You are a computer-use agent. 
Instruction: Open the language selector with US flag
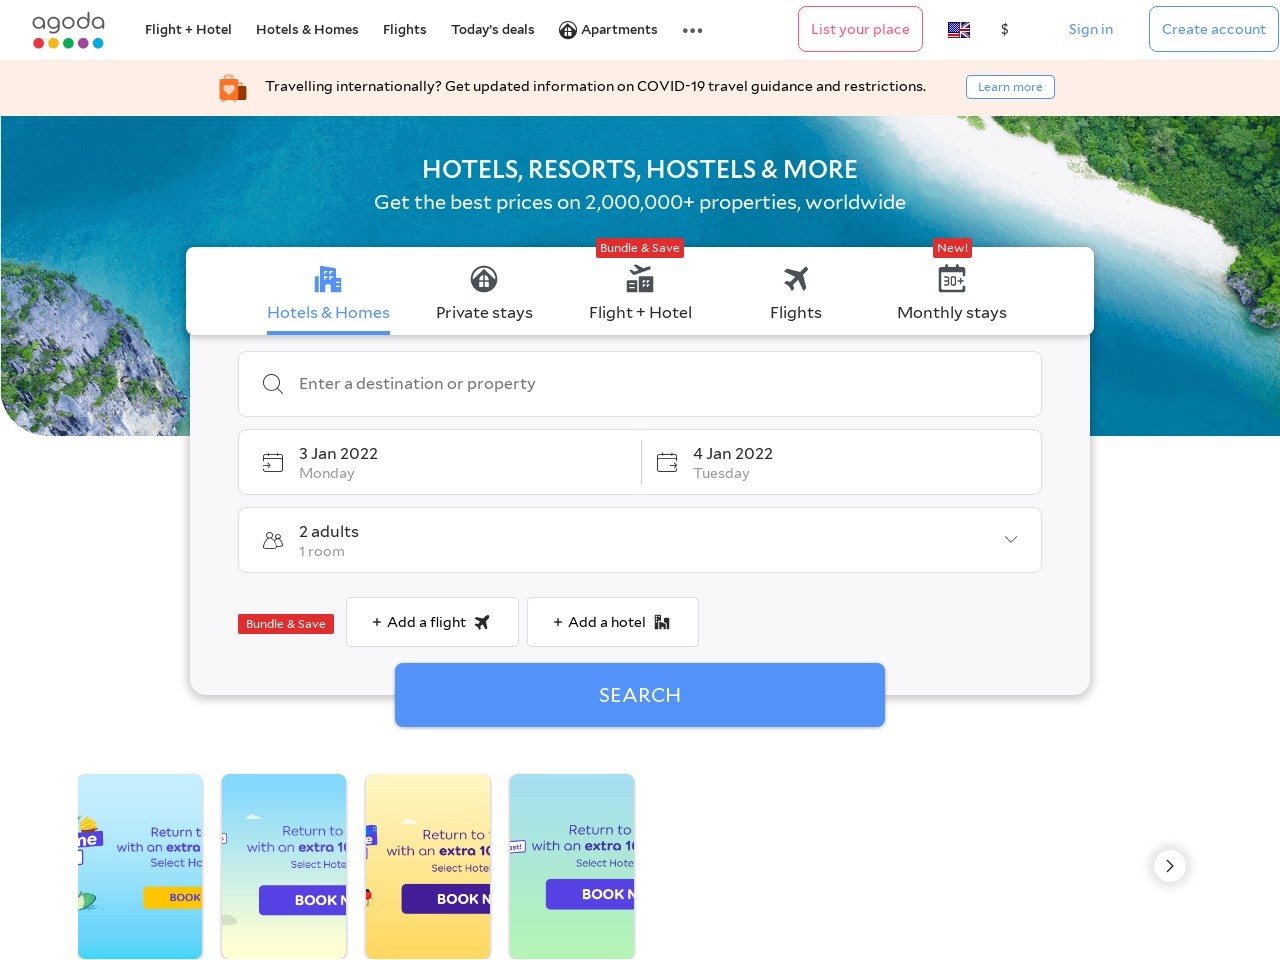click(958, 29)
